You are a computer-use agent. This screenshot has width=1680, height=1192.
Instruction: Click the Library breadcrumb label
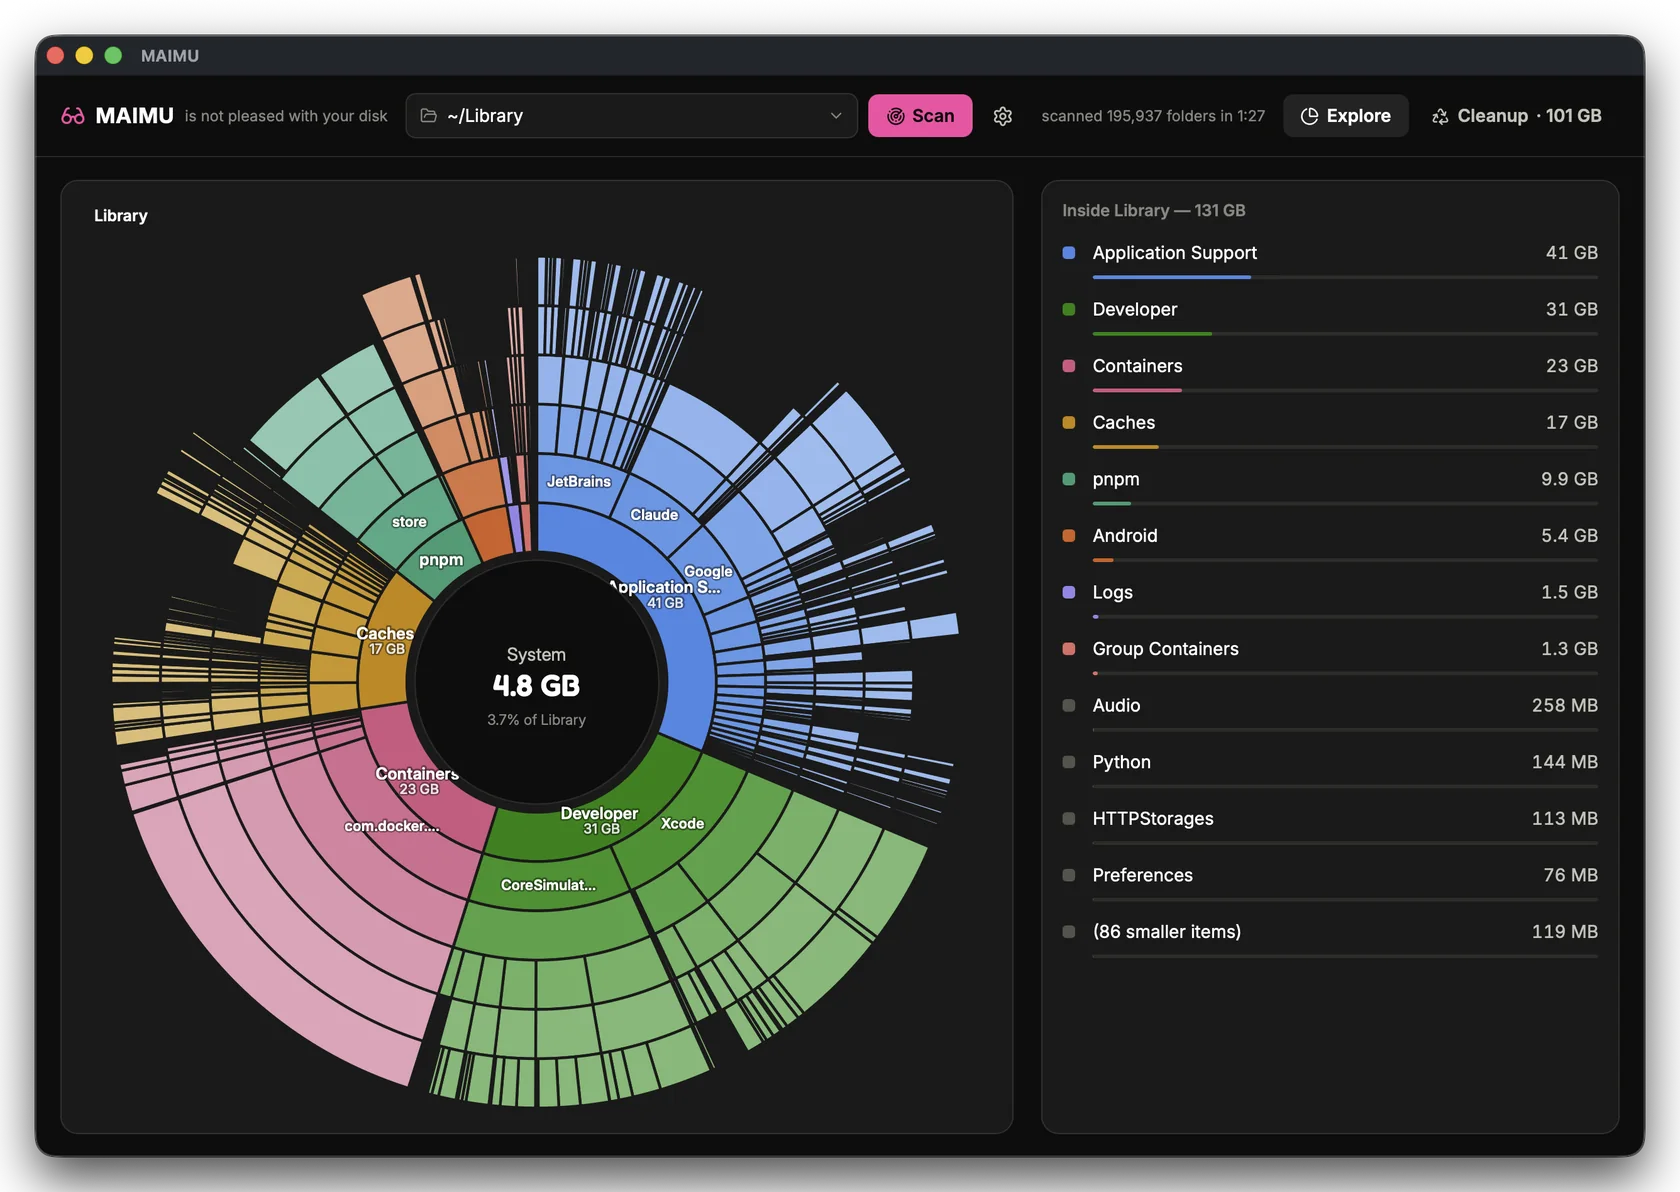[x=121, y=216]
